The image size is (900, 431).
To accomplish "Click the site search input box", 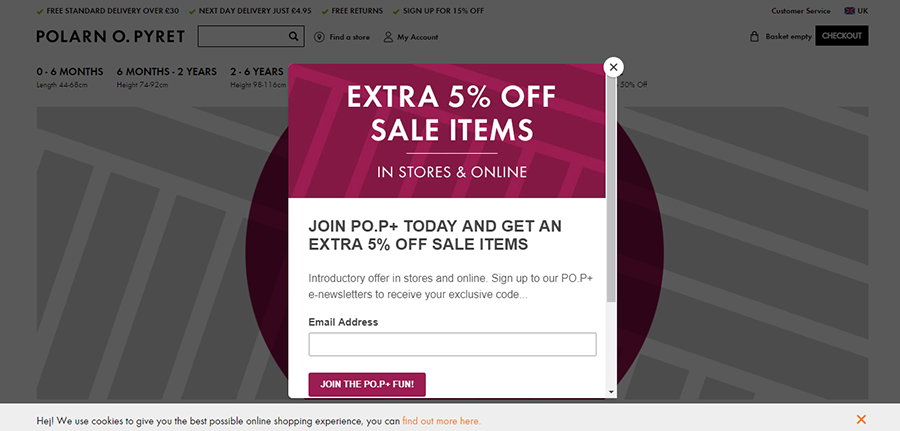I will point(243,36).
